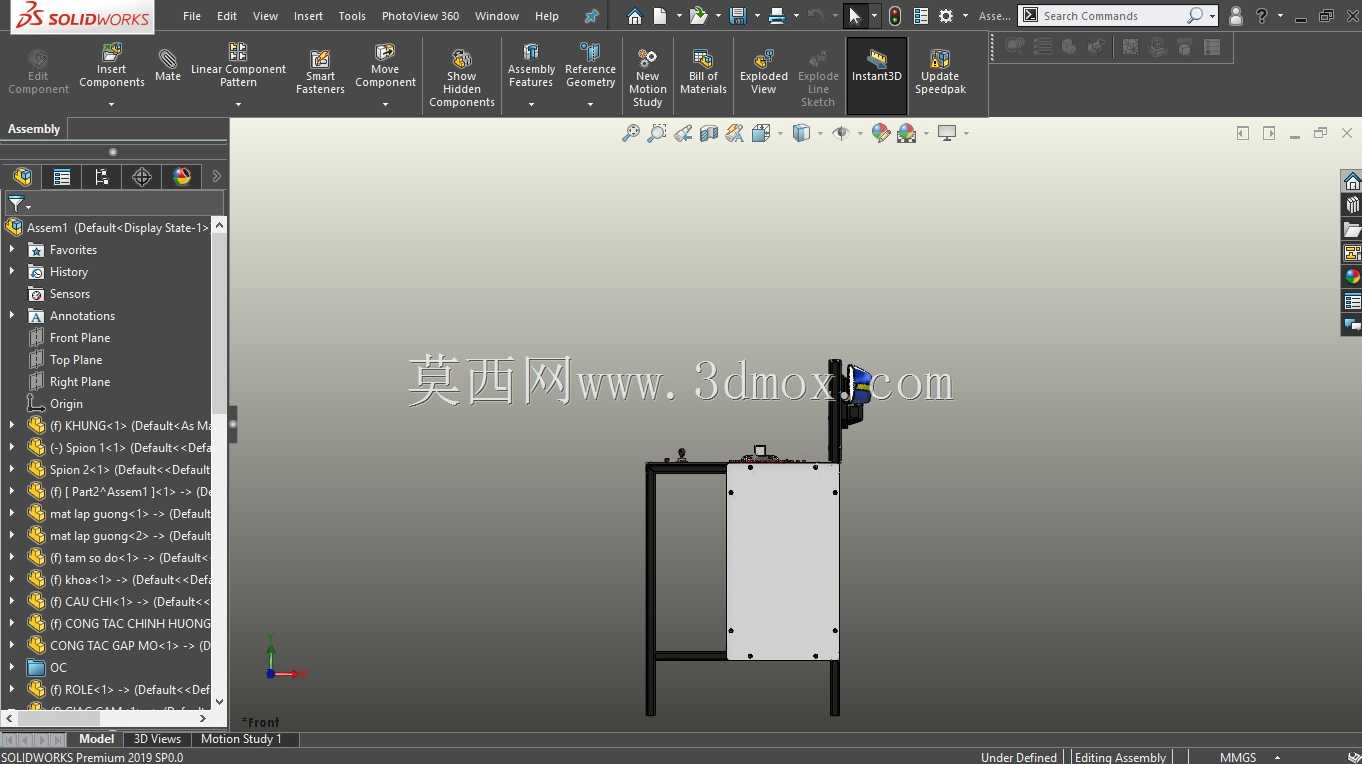Click the Rebuild traffic light icon
1362x764 pixels.
[x=895, y=16]
